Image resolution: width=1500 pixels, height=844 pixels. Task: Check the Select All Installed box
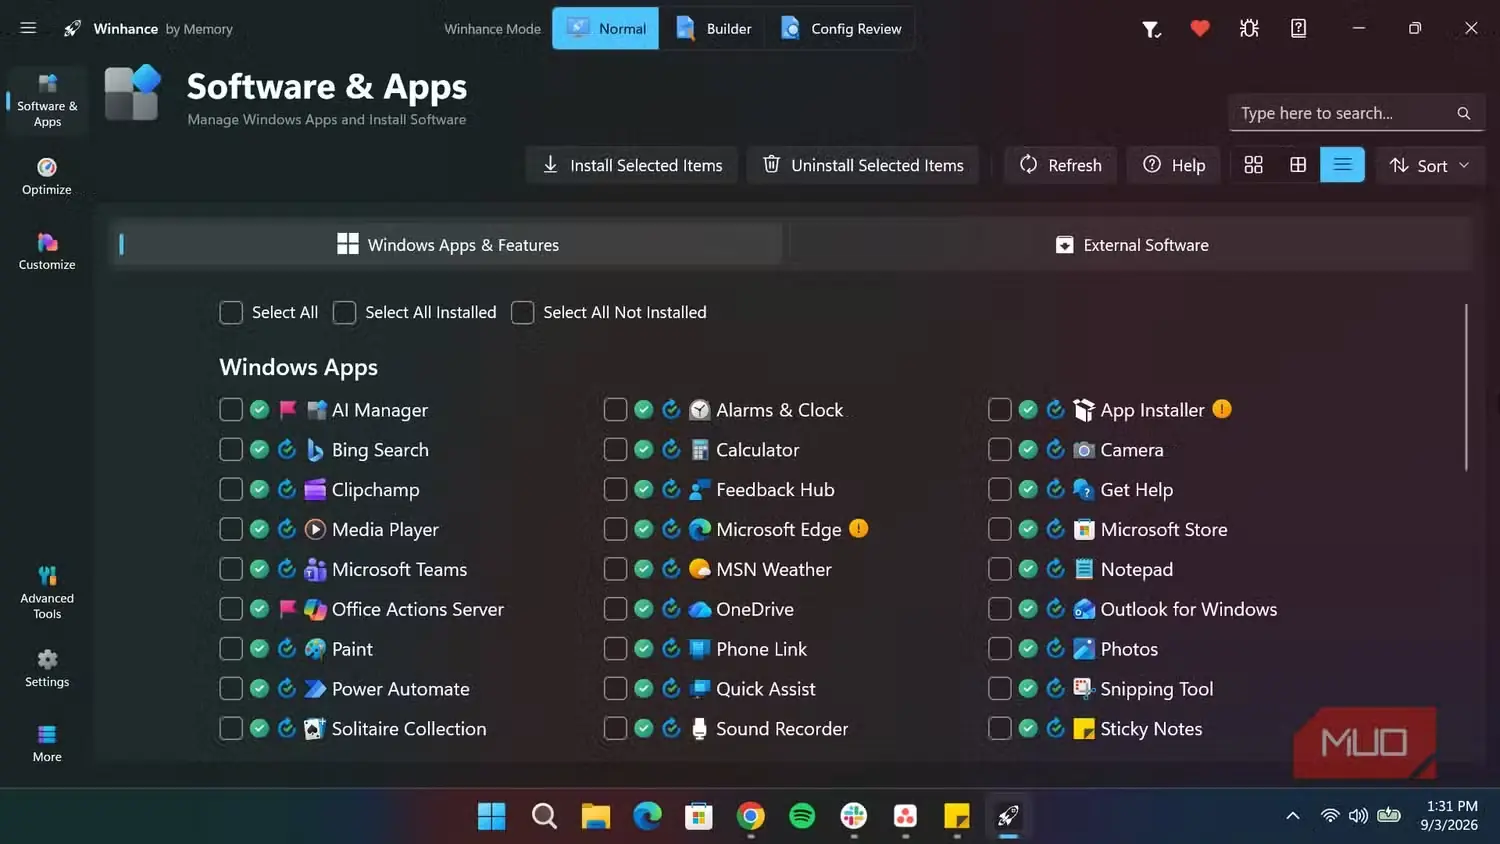click(x=344, y=313)
